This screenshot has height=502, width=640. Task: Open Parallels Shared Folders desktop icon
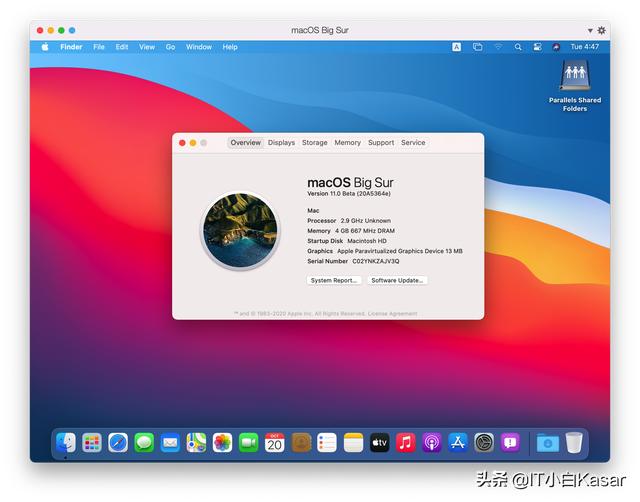pyautogui.click(x=575, y=86)
